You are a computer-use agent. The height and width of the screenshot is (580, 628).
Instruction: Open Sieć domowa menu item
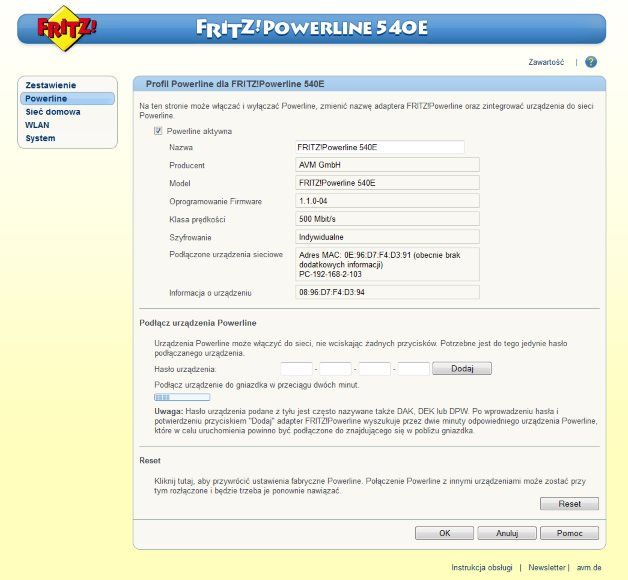[53, 112]
